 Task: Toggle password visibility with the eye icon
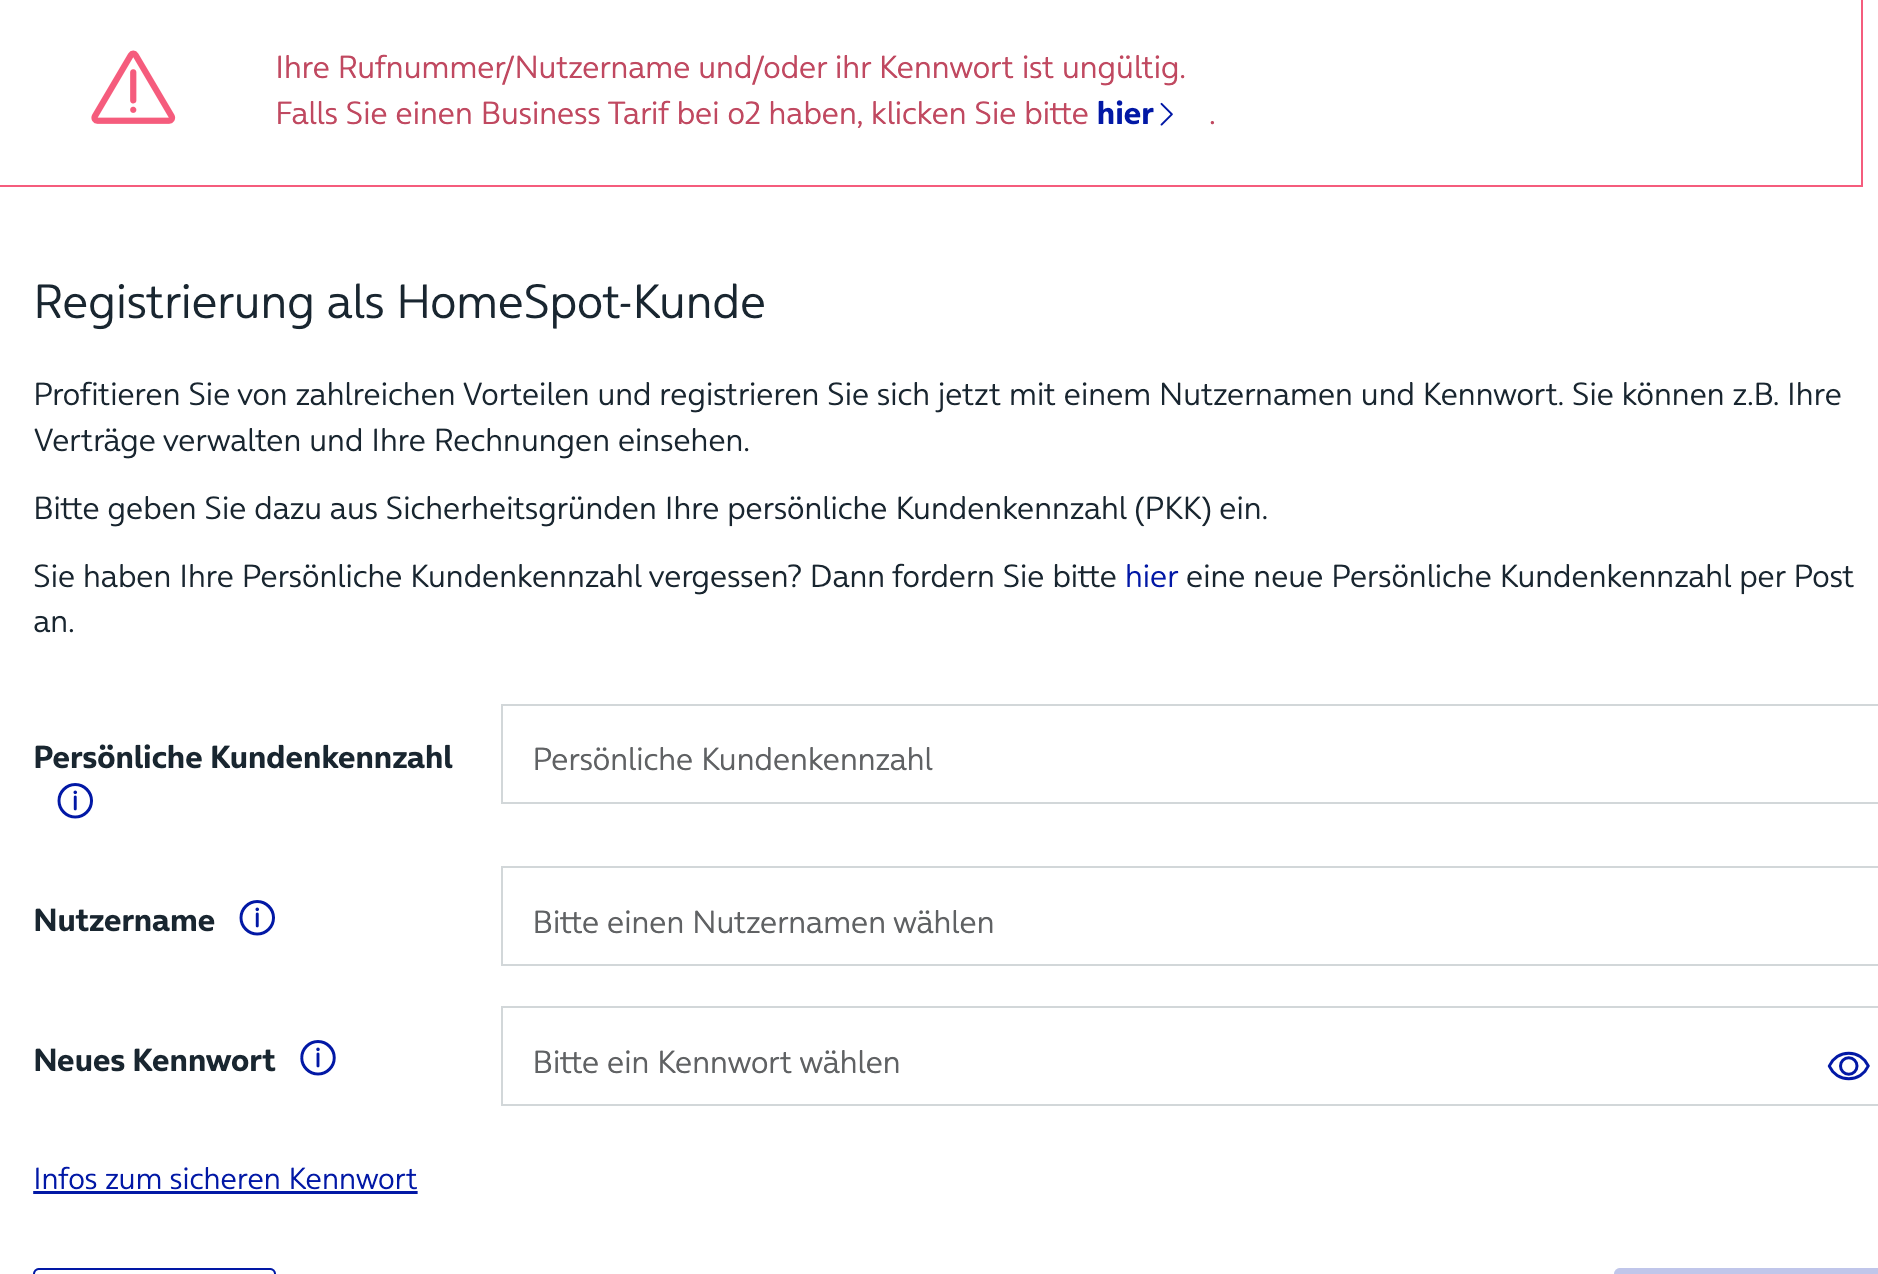coord(1848,1065)
